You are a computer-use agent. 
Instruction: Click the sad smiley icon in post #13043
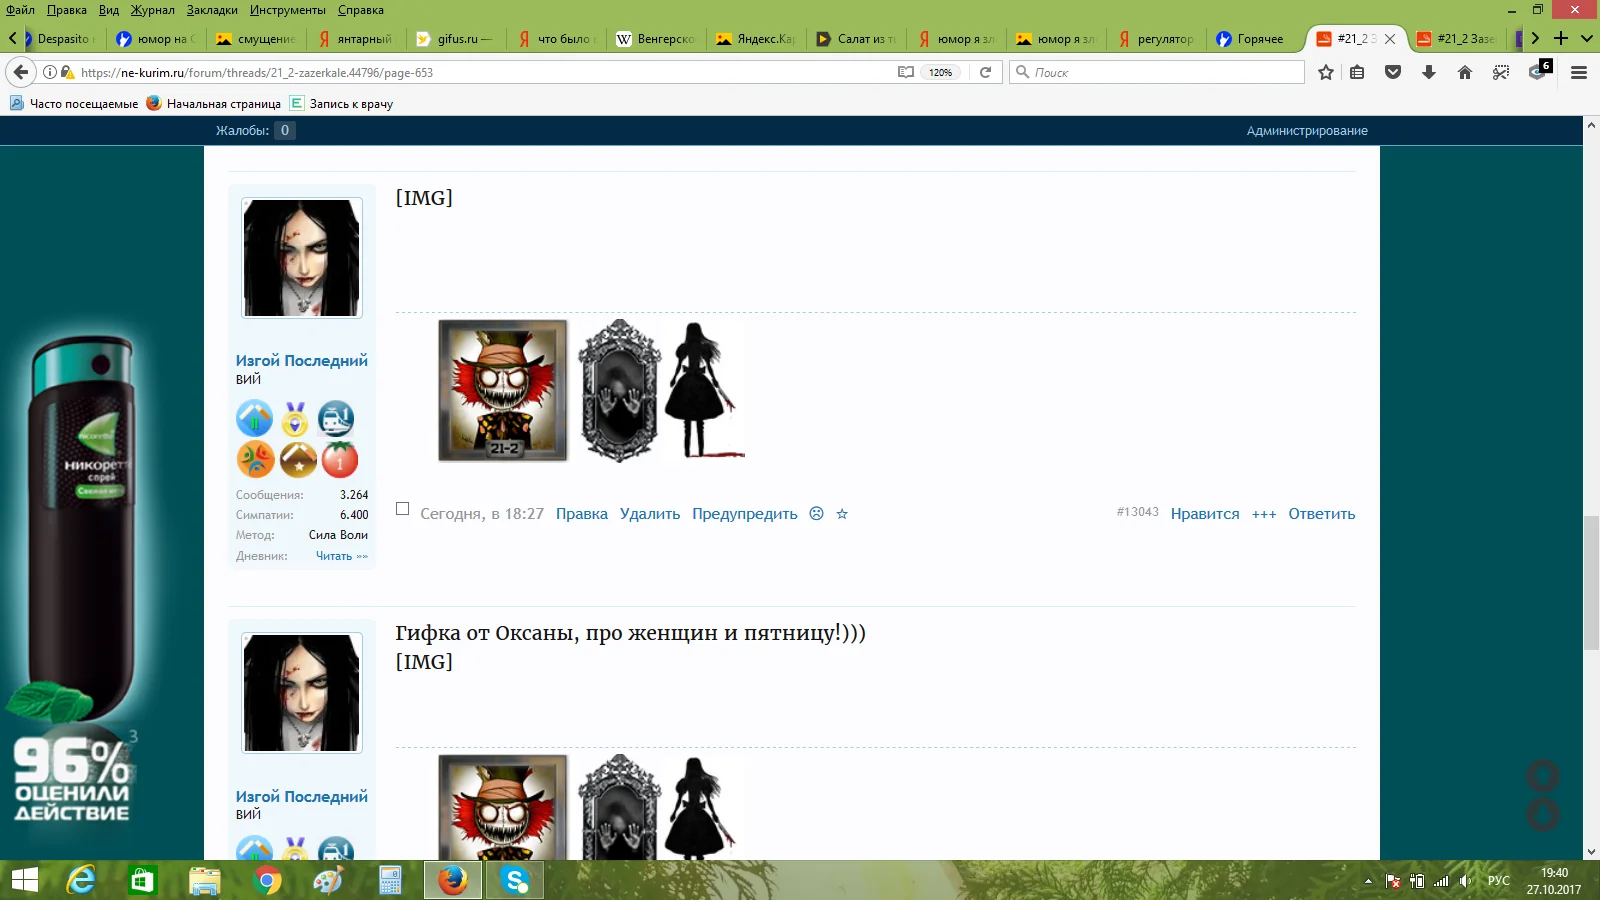(816, 513)
